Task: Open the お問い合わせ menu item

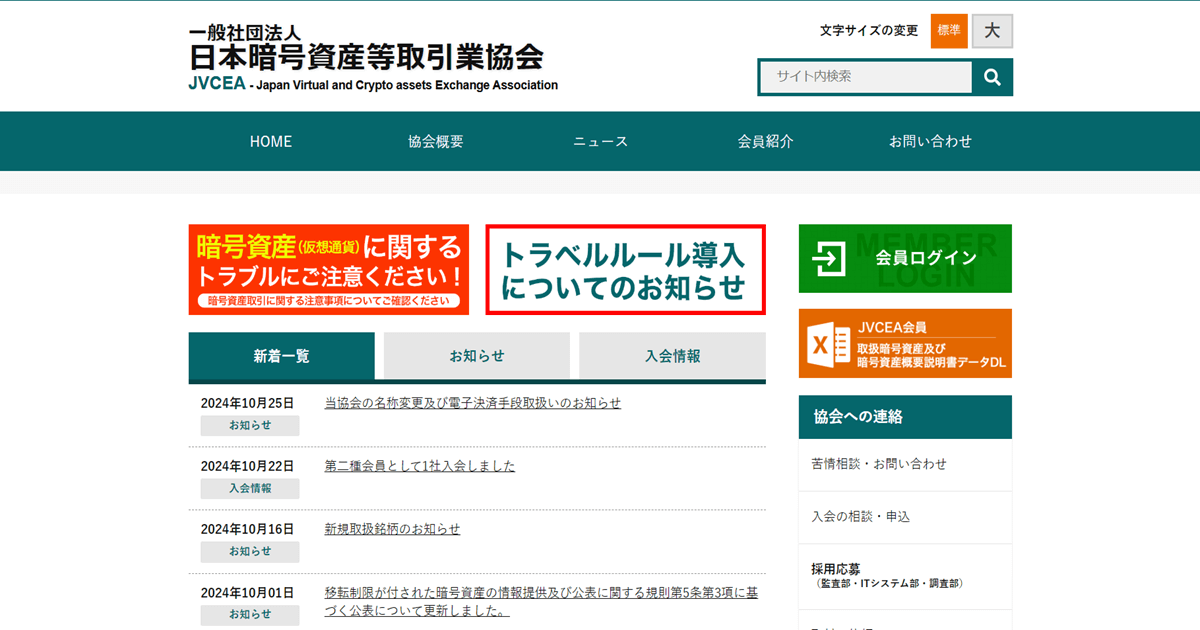Action: [930, 141]
